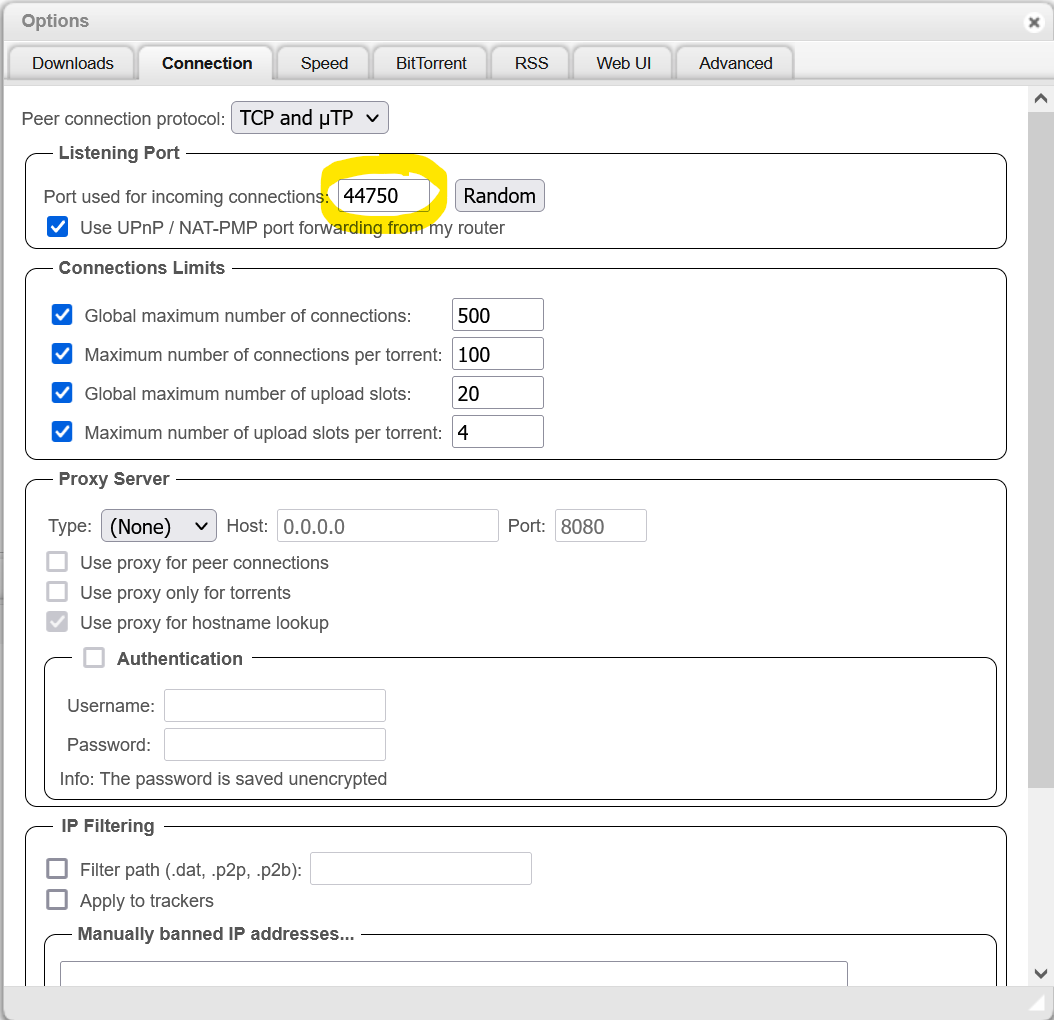The height and width of the screenshot is (1020, 1054).
Task: Uncheck global maximum upload slots
Action: point(62,393)
